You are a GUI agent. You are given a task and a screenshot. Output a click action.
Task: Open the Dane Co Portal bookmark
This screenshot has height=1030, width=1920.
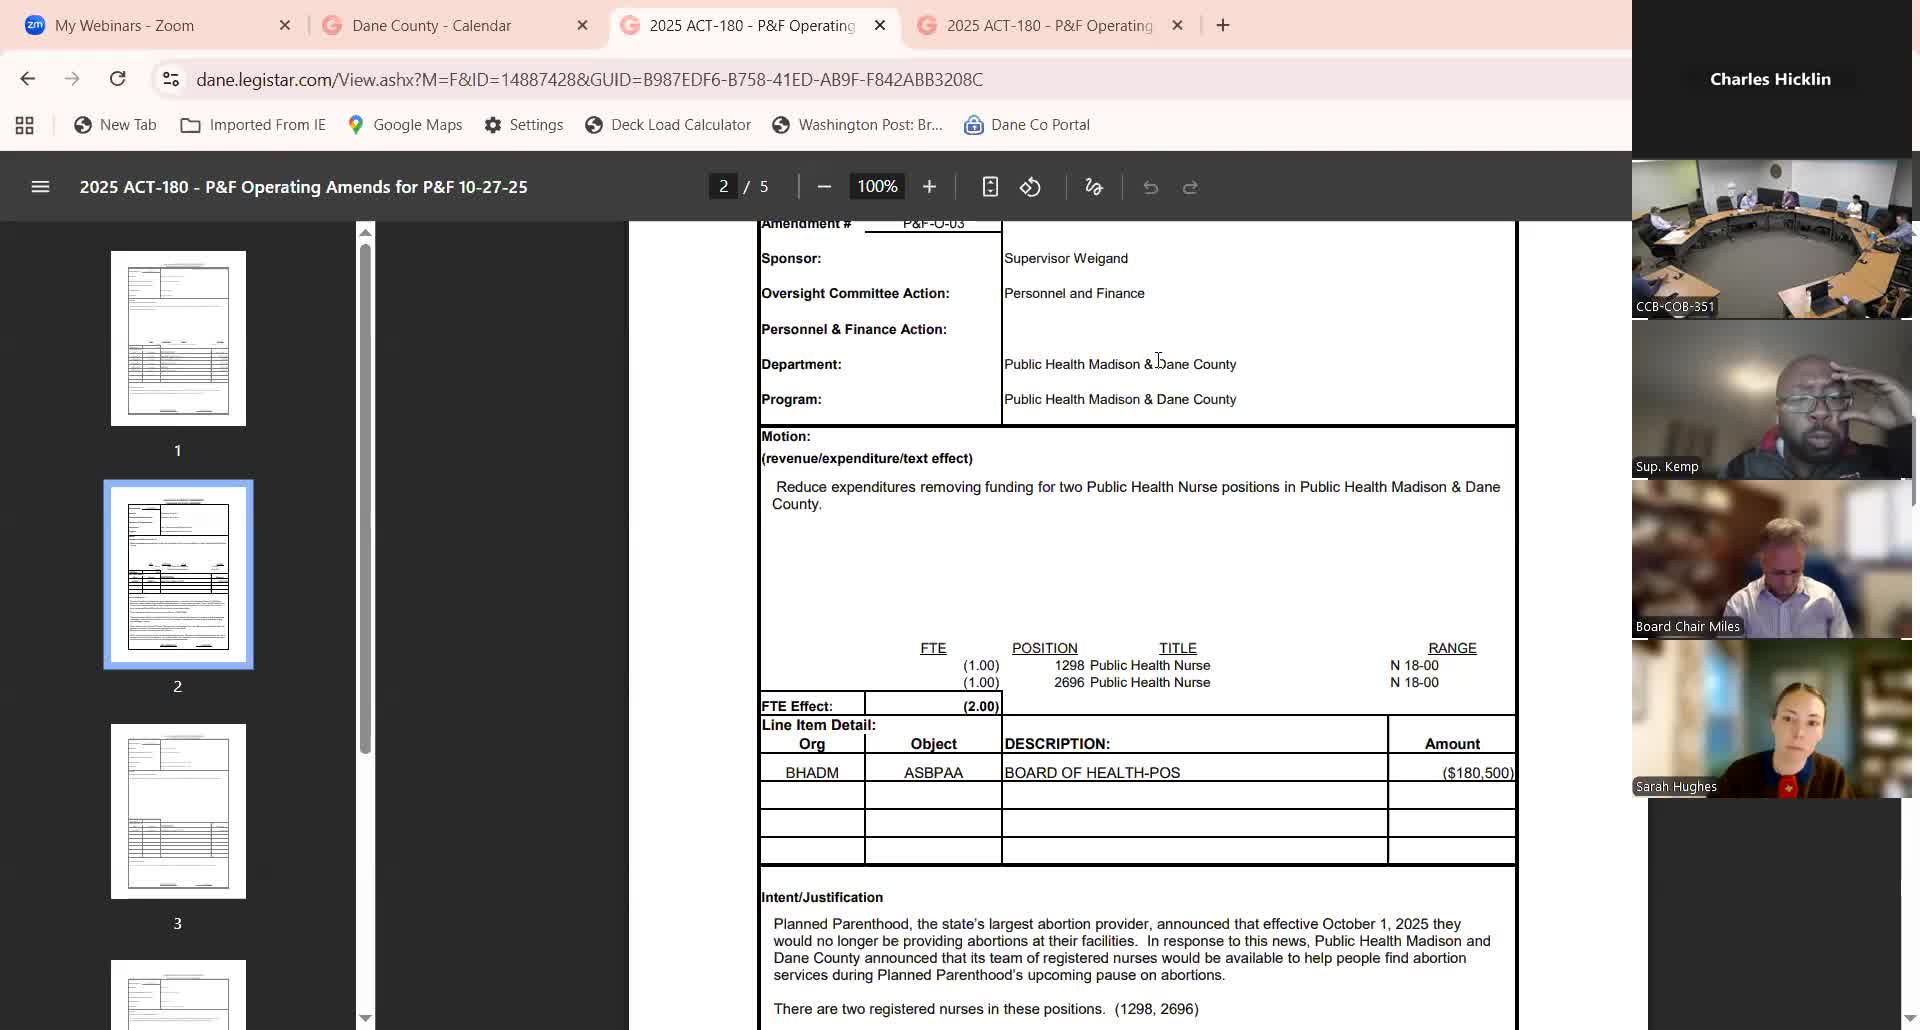pyautogui.click(x=1027, y=125)
